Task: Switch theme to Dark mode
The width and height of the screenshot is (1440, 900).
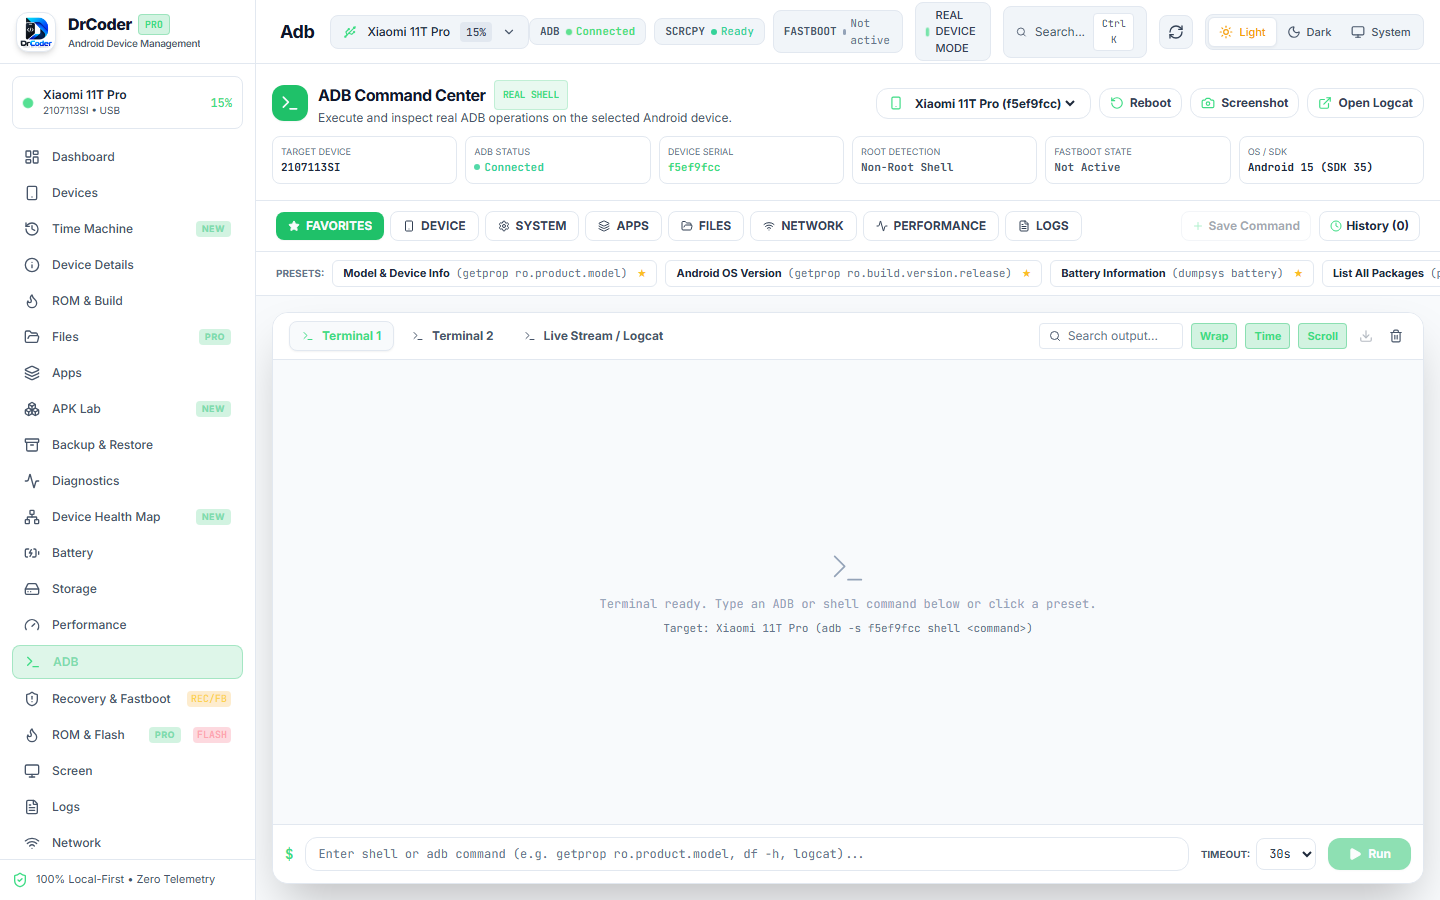Action: (x=1309, y=32)
